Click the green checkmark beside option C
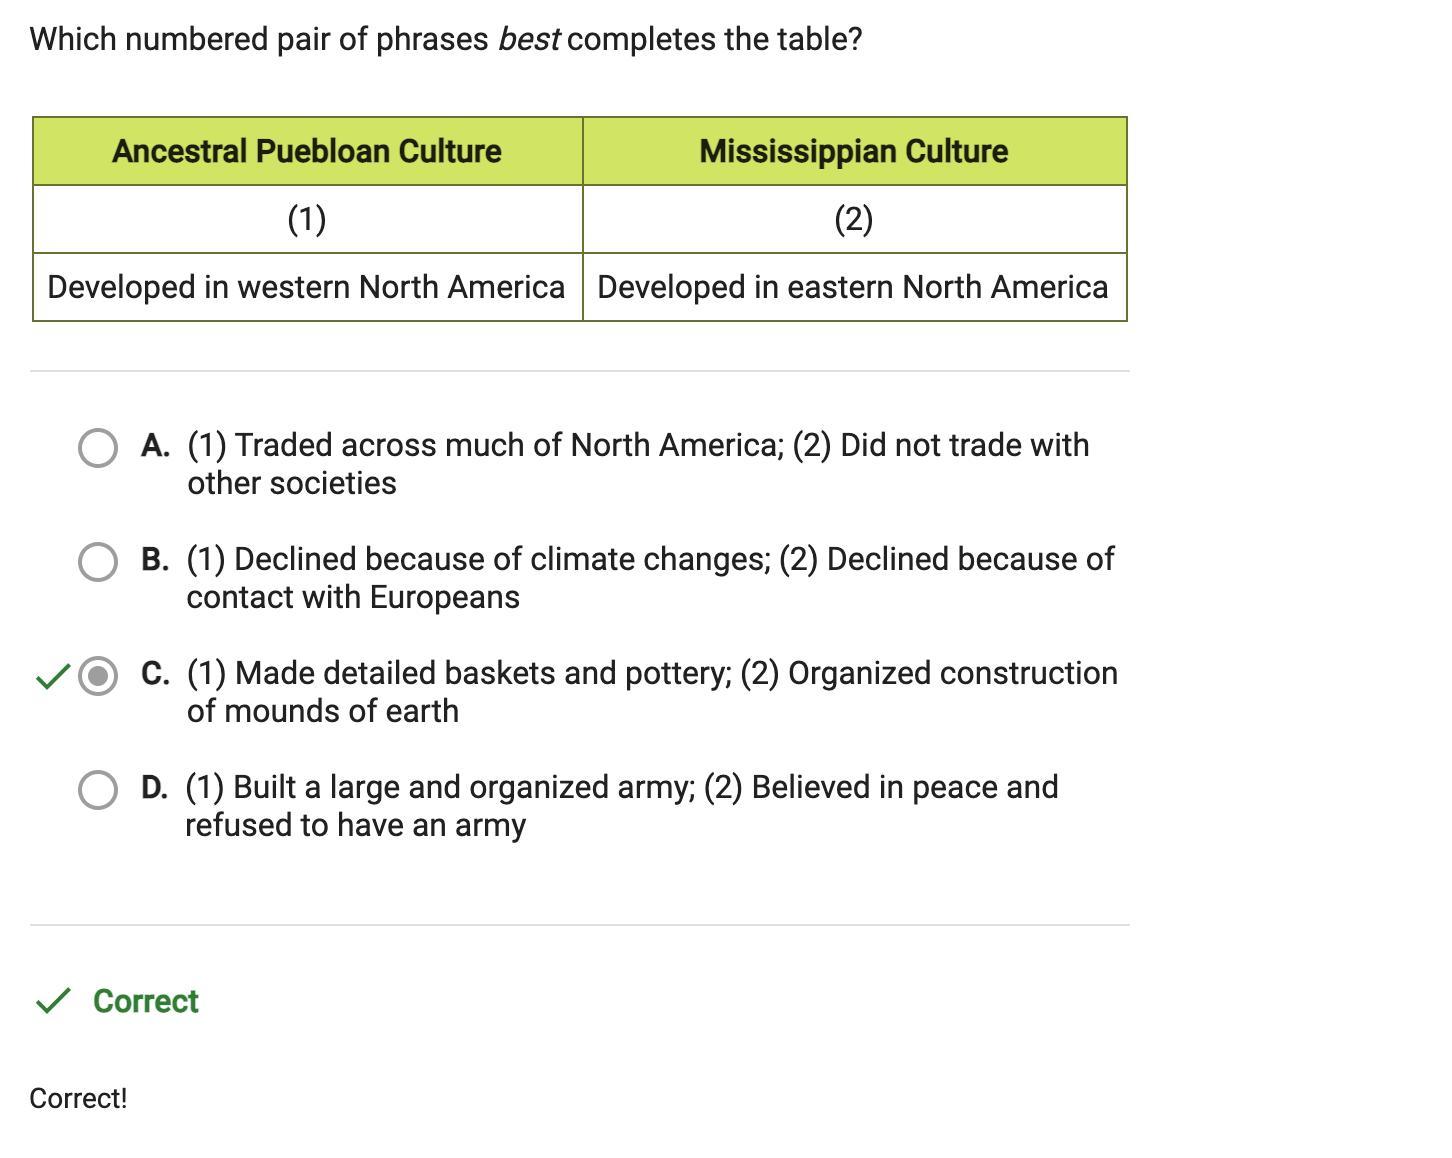 pos(52,677)
